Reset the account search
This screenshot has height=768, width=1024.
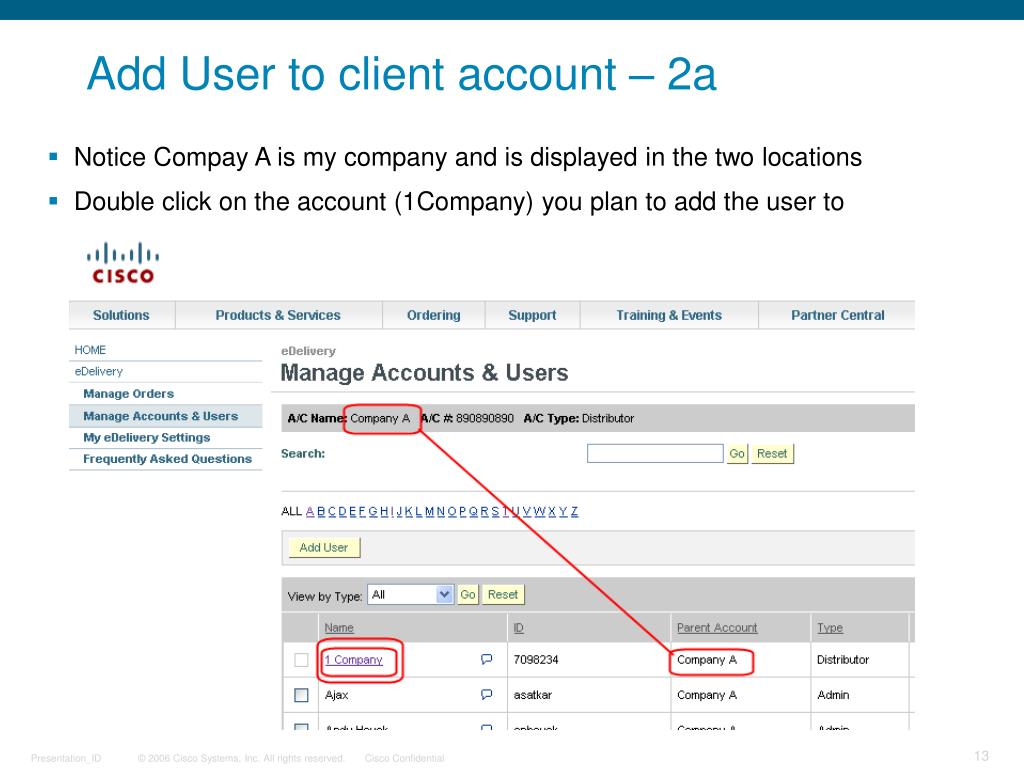[x=772, y=453]
